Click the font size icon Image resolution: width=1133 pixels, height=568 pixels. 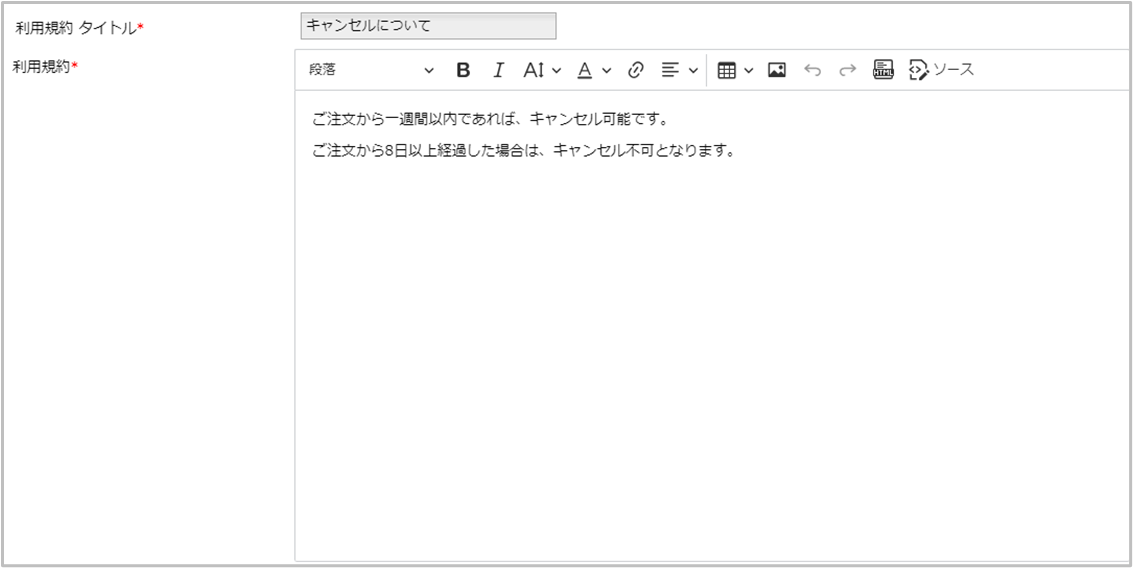click(534, 70)
